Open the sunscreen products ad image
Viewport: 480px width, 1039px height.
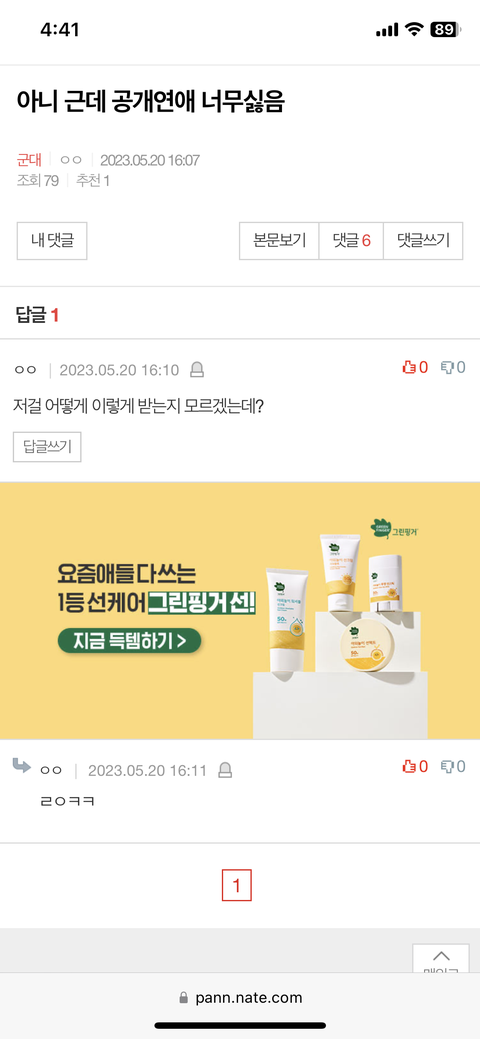tap(240, 610)
